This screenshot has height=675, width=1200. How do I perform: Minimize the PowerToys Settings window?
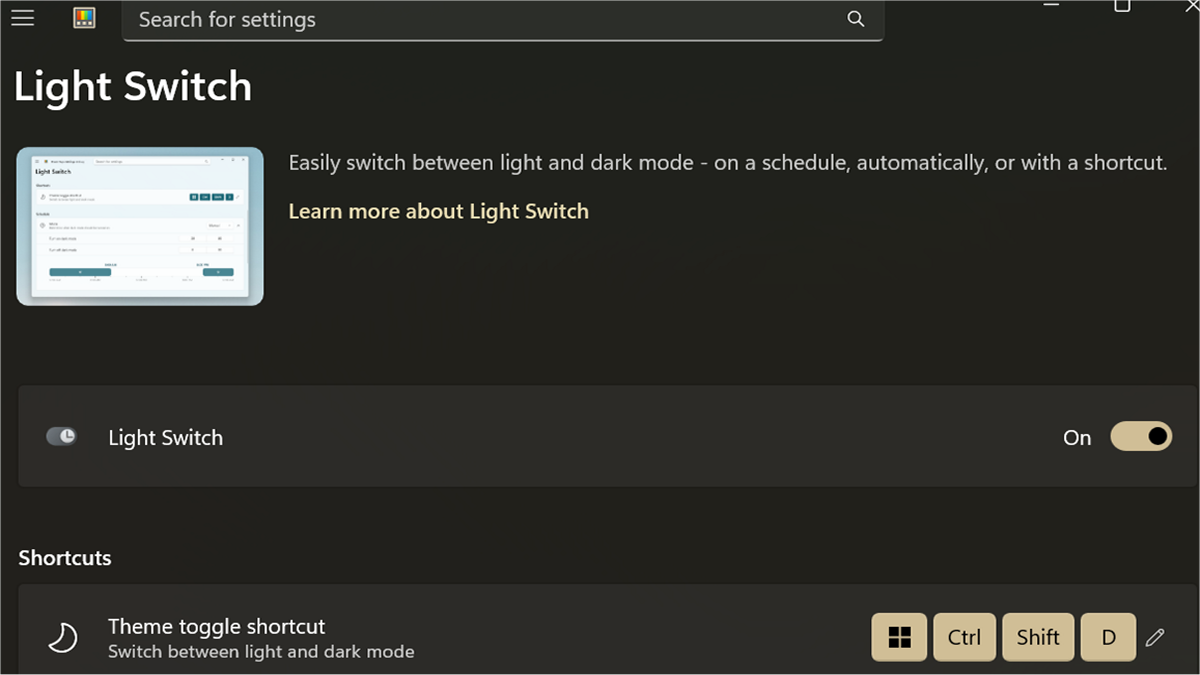tap(1050, 5)
